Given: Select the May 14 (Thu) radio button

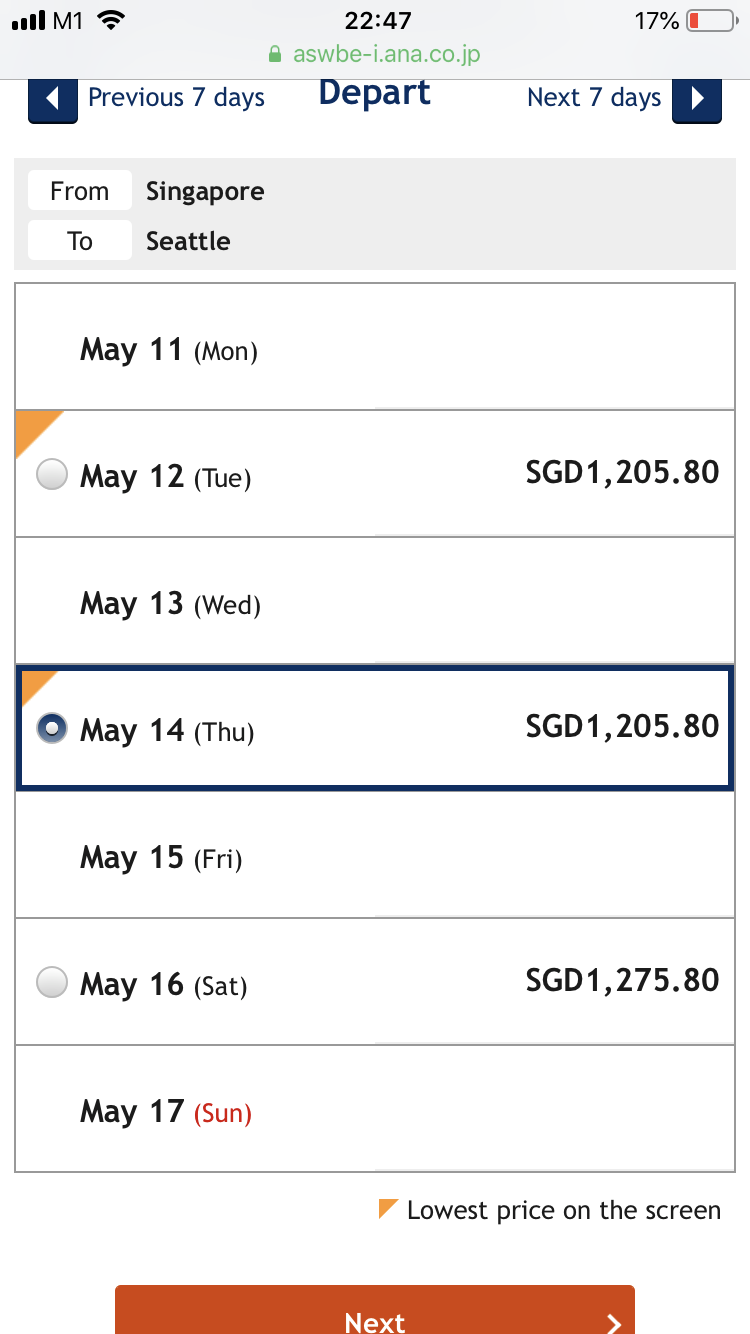Looking at the screenshot, I should click(52, 729).
